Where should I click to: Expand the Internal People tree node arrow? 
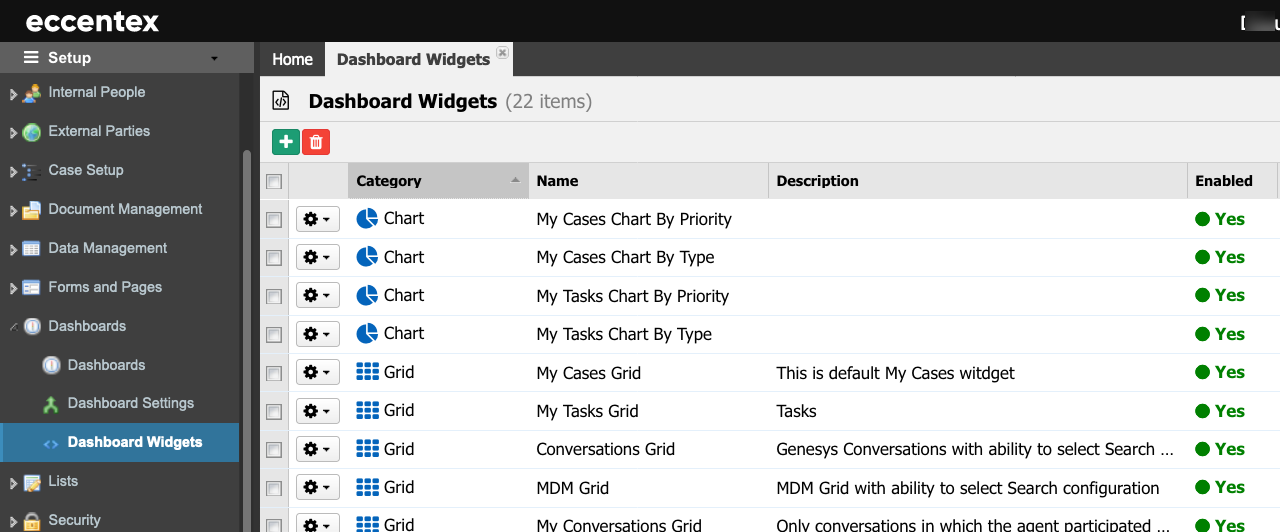13,94
